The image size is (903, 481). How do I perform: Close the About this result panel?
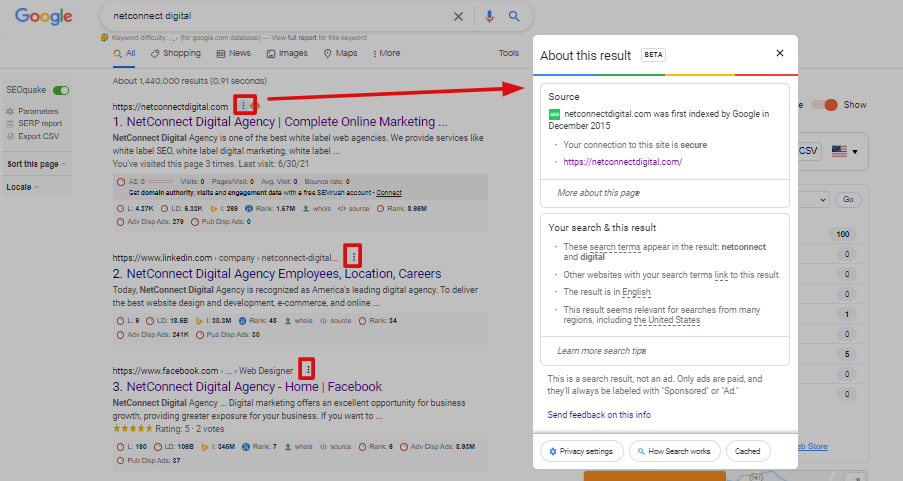[x=780, y=53]
